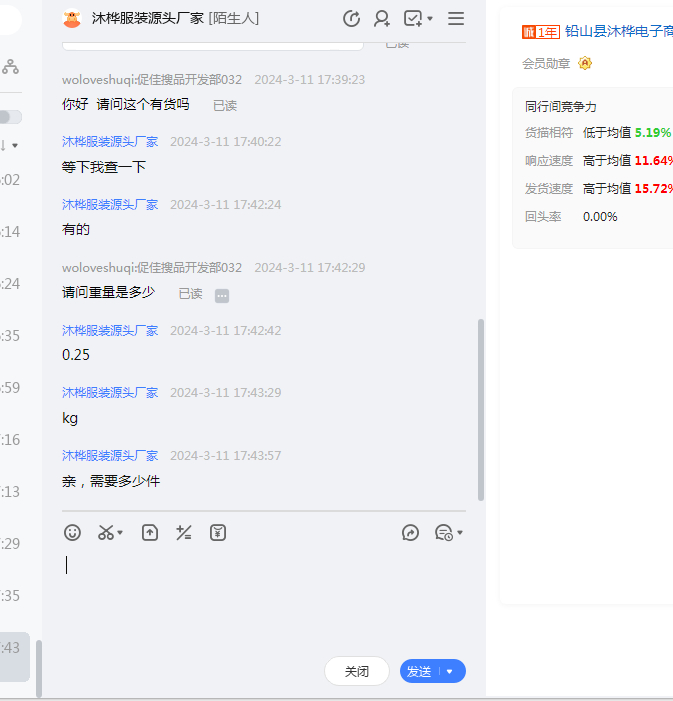The width and height of the screenshot is (673, 701).
Task: Open the quick-reply message dropdown
Action: point(448,533)
